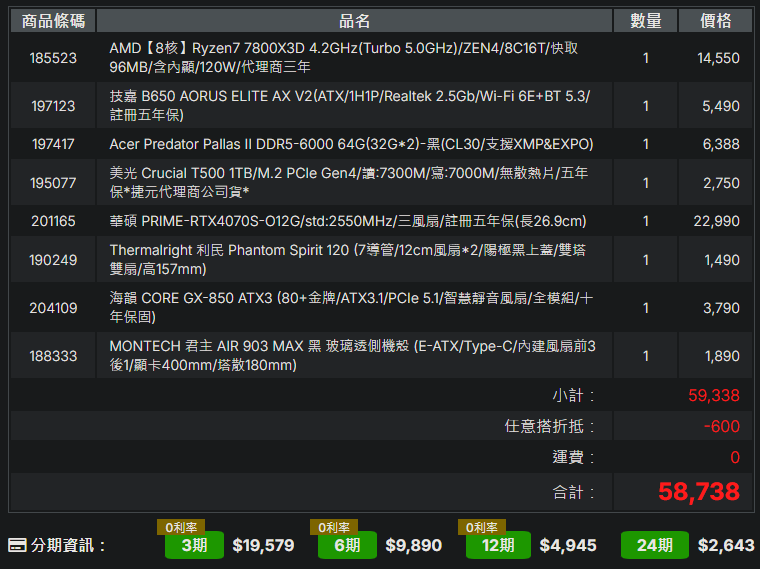Click the price 14,550

pyautogui.click(x=718, y=58)
